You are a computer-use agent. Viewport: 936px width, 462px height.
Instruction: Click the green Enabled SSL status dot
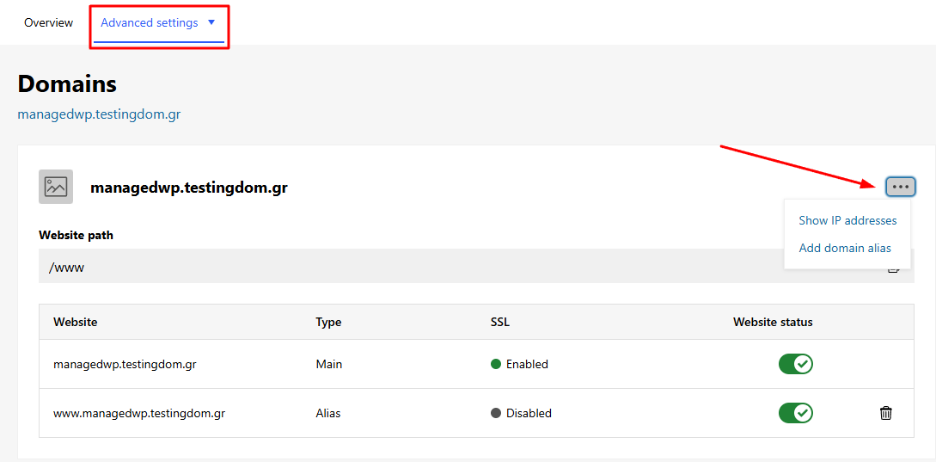(x=495, y=364)
